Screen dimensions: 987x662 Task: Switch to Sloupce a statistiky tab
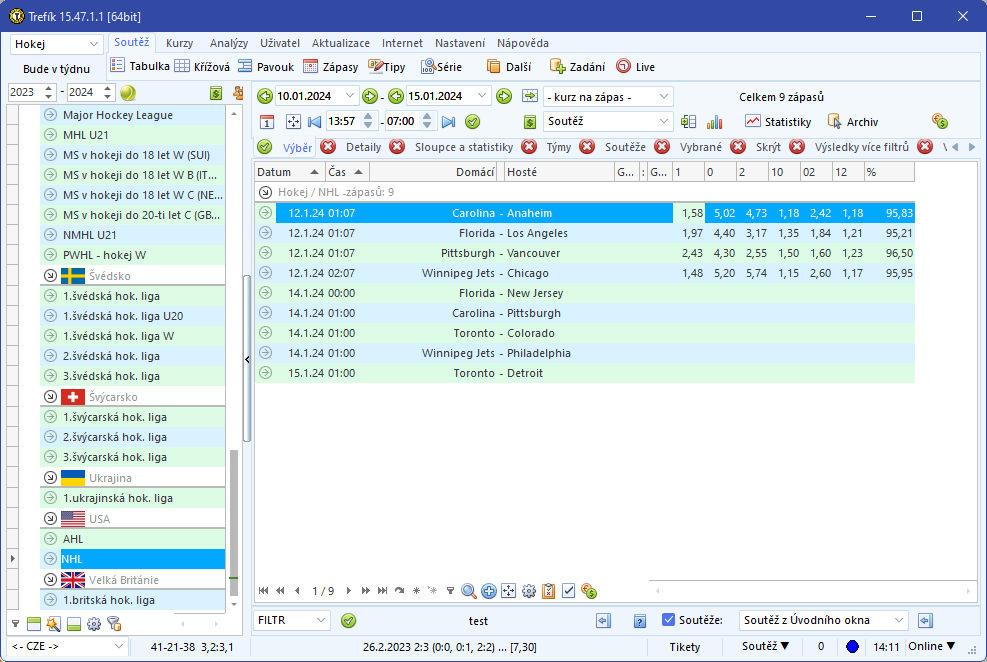[464, 147]
